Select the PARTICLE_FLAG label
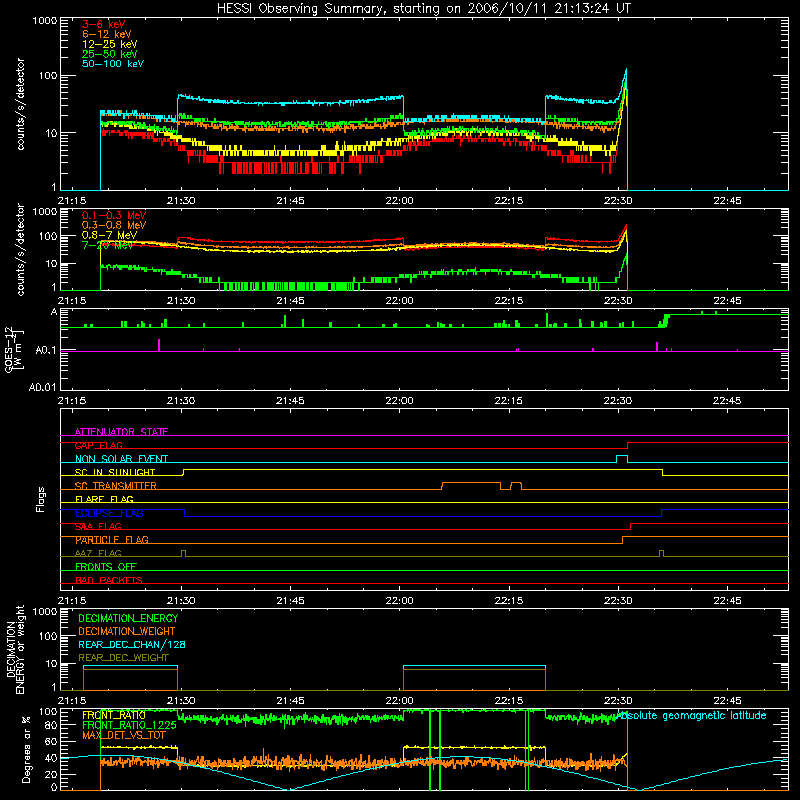This screenshot has height=800, width=800. [x=112, y=540]
